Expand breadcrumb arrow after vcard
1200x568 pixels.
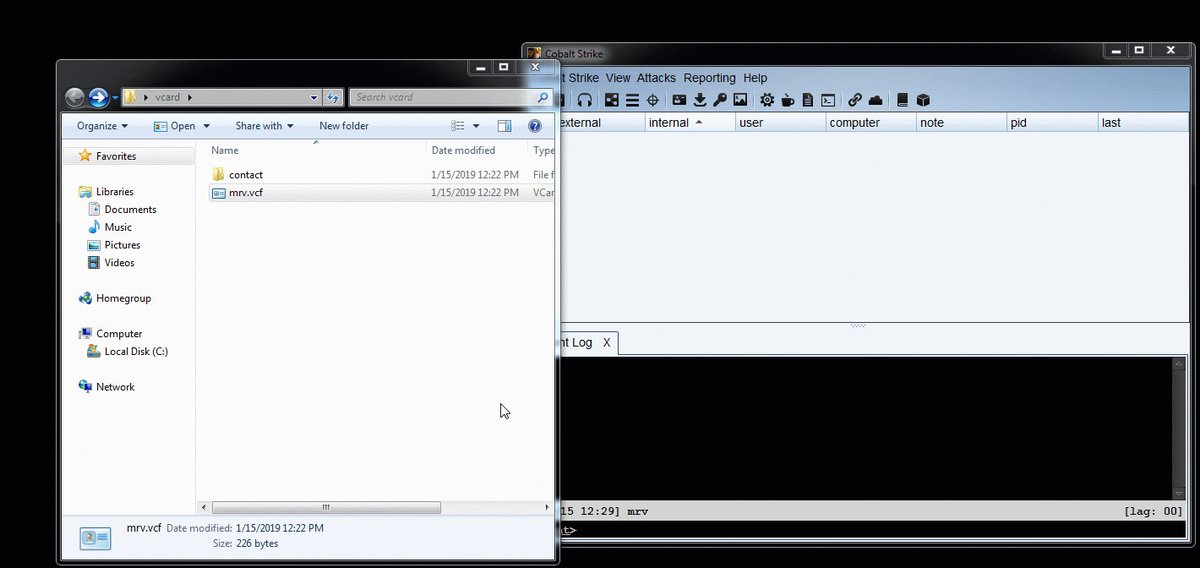click(x=190, y=97)
